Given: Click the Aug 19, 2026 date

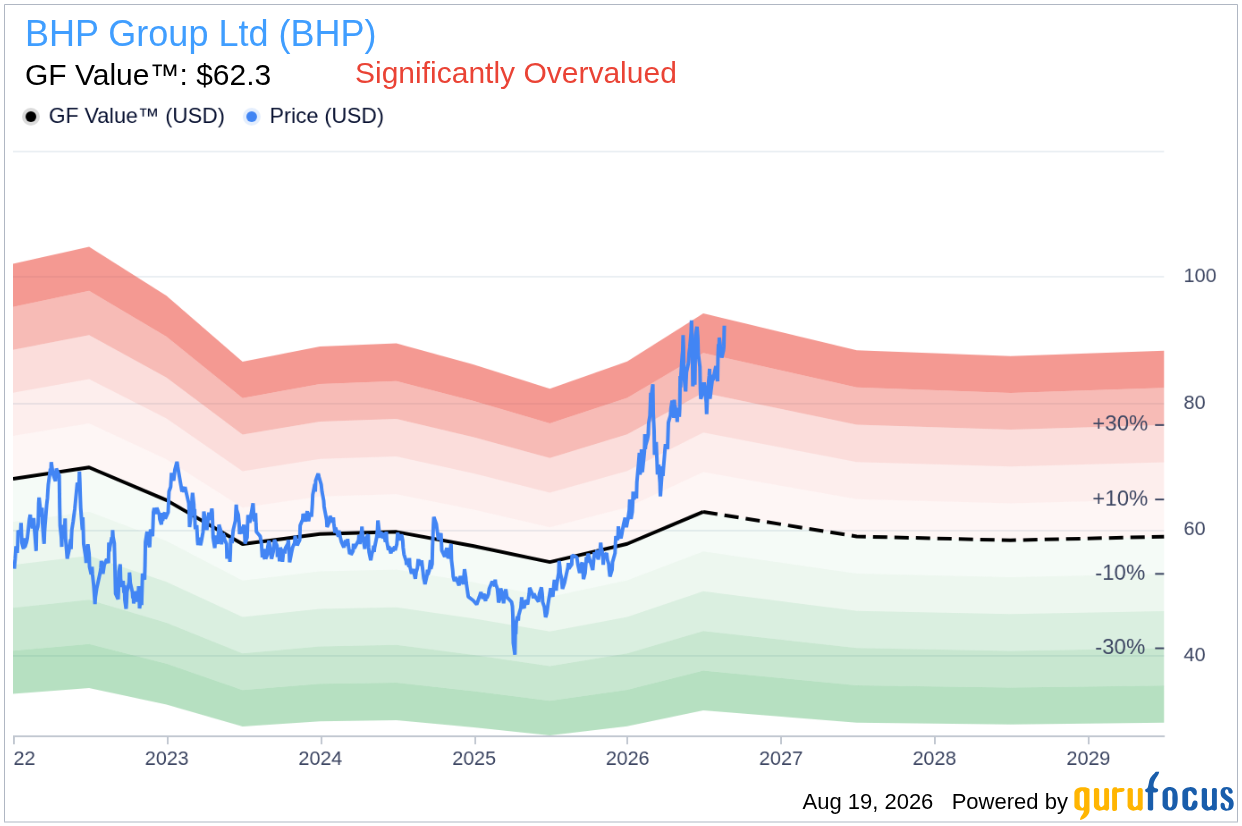Looking at the screenshot, I should (867, 802).
